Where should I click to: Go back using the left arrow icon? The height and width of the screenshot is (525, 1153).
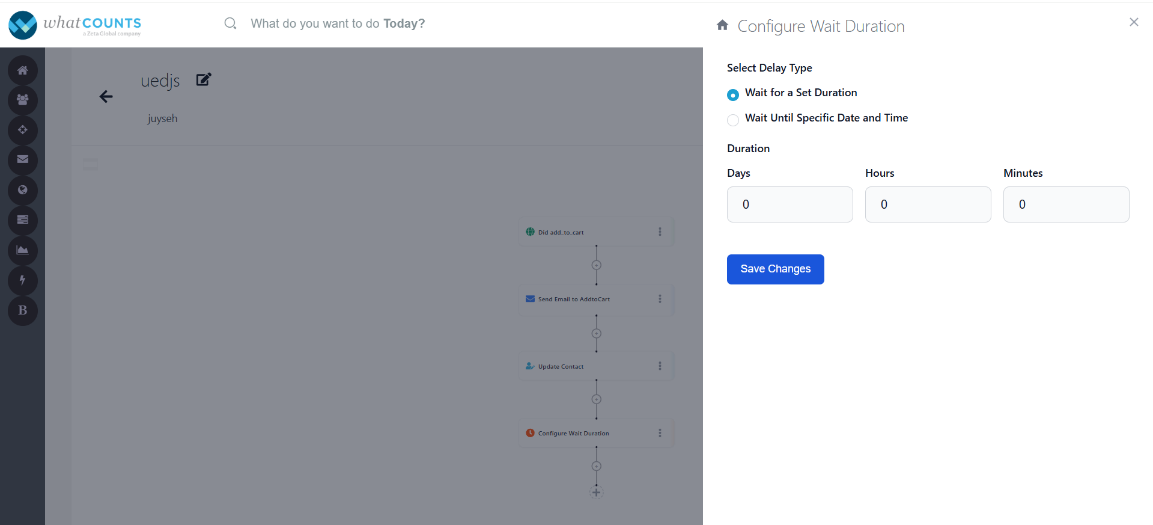tap(106, 97)
